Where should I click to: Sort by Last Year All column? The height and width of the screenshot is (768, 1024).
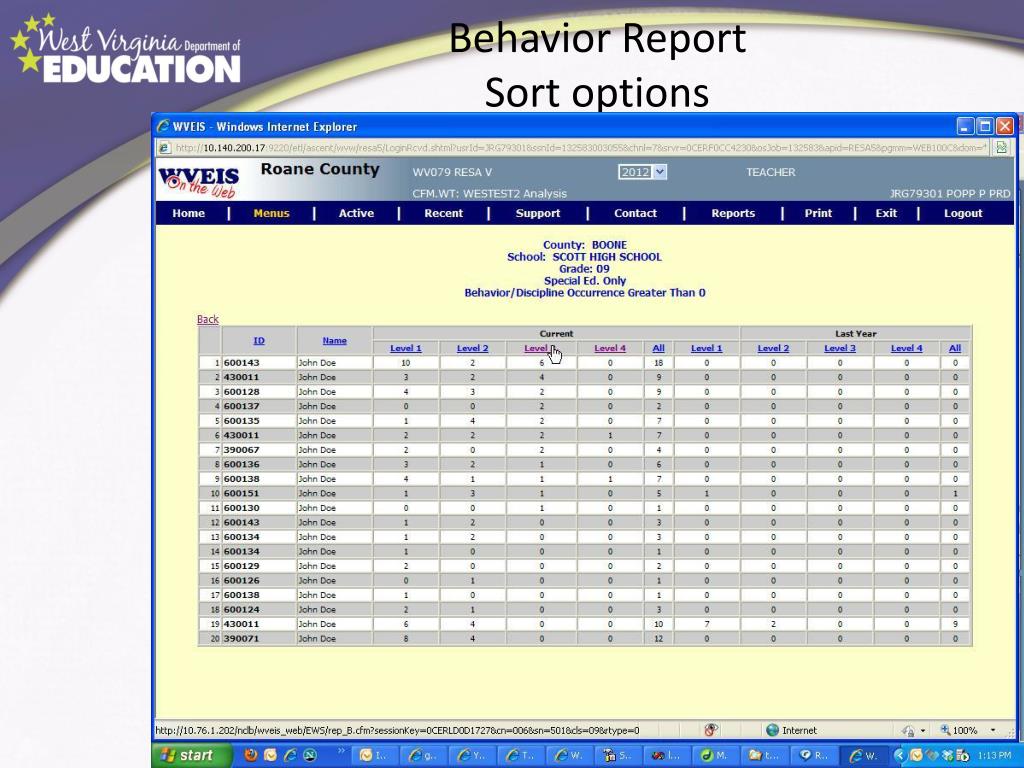pos(955,349)
